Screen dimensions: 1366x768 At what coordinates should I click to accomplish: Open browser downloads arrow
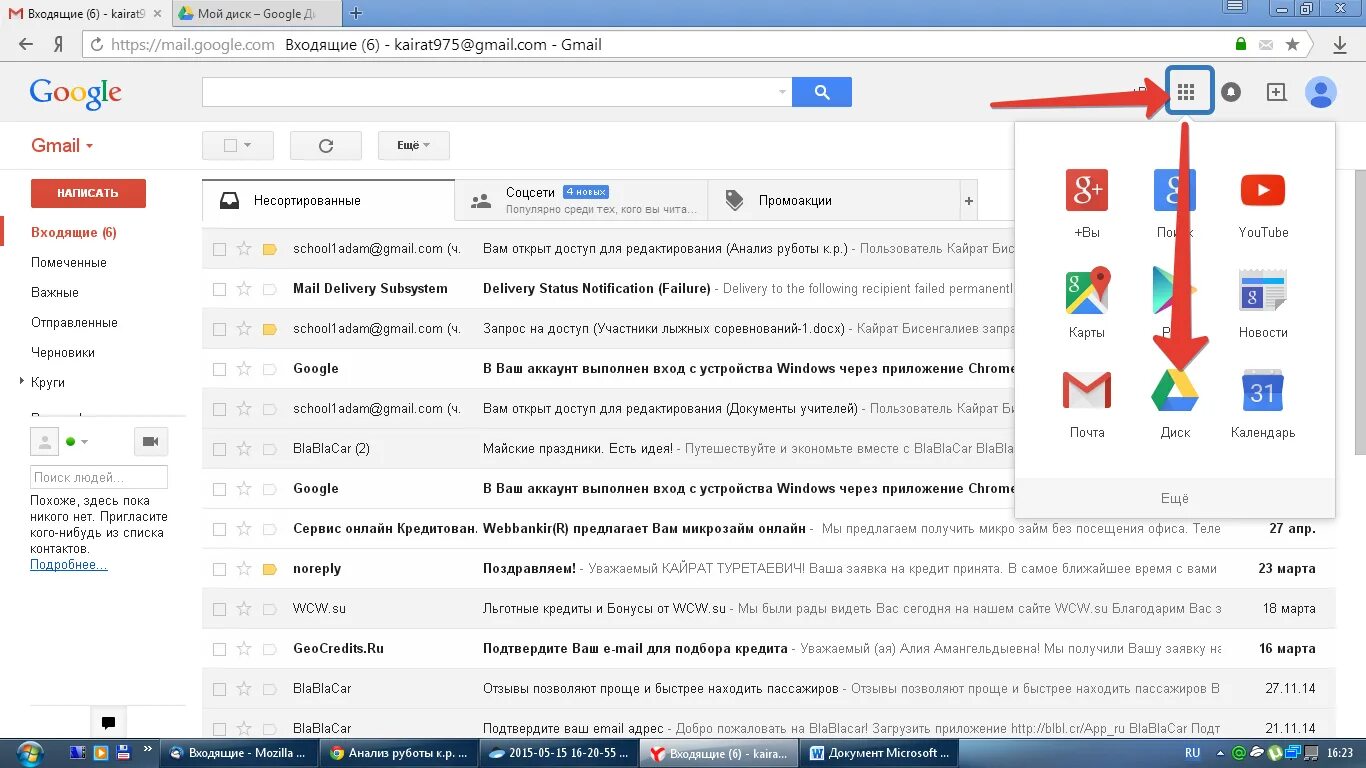pos(1341,44)
